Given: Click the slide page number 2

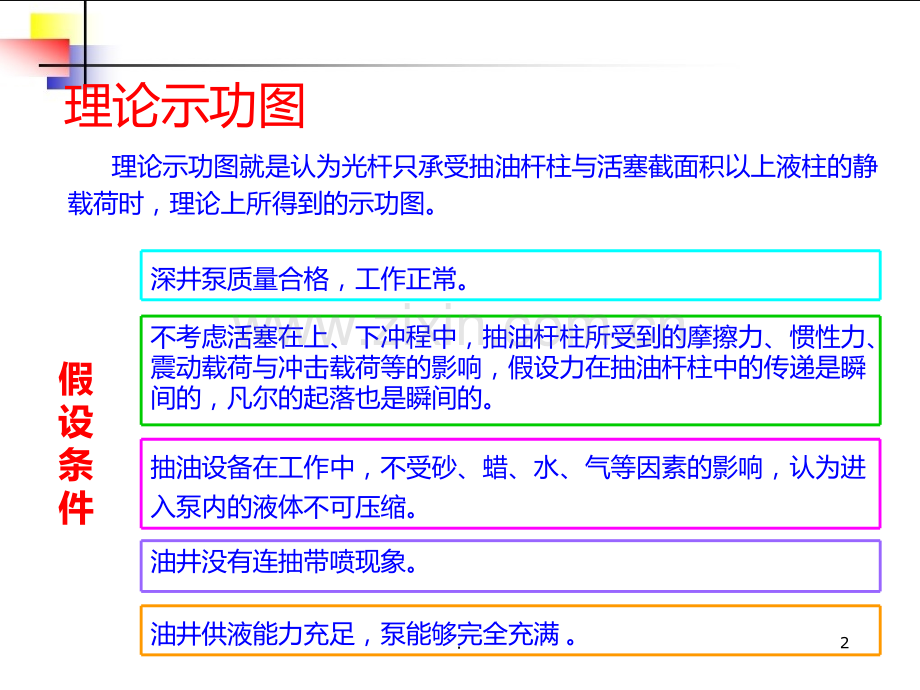Looking at the screenshot, I should (x=844, y=643).
